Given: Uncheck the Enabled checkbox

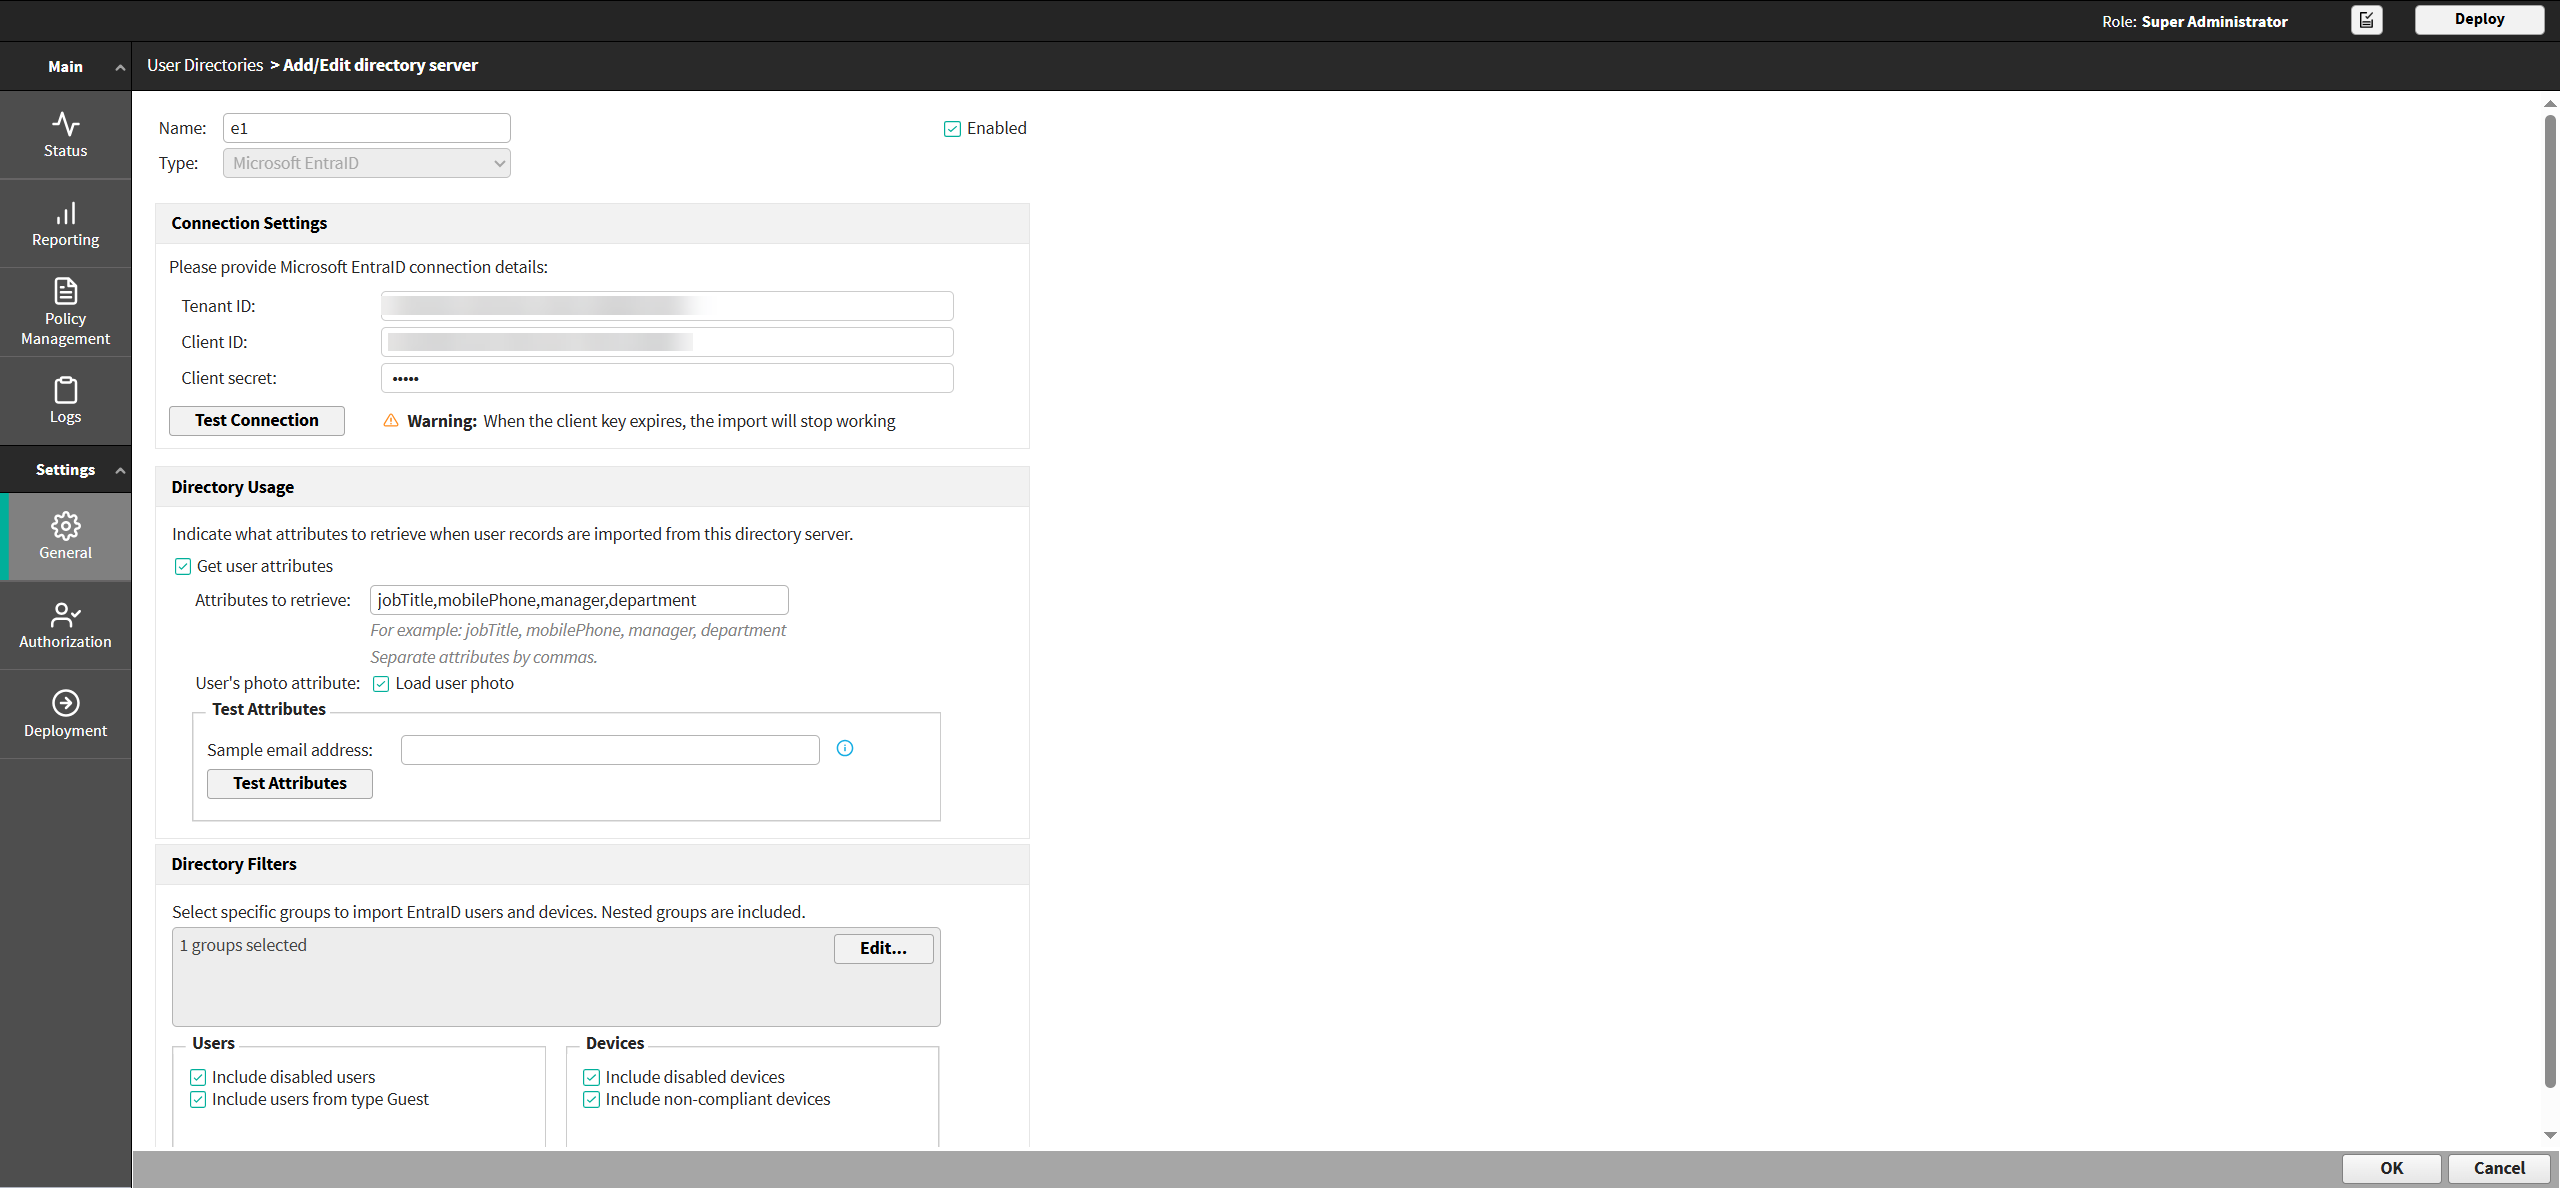Looking at the screenshot, I should point(952,129).
